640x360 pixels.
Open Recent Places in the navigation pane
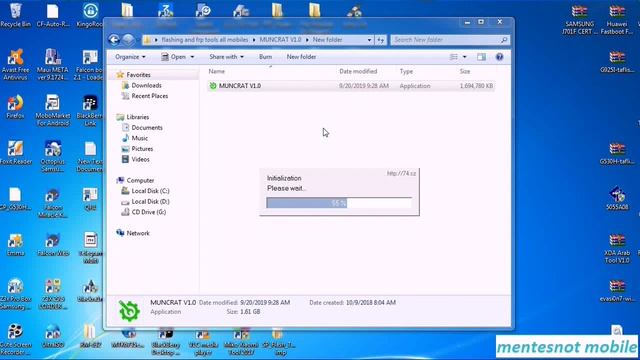(x=149, y=96)
